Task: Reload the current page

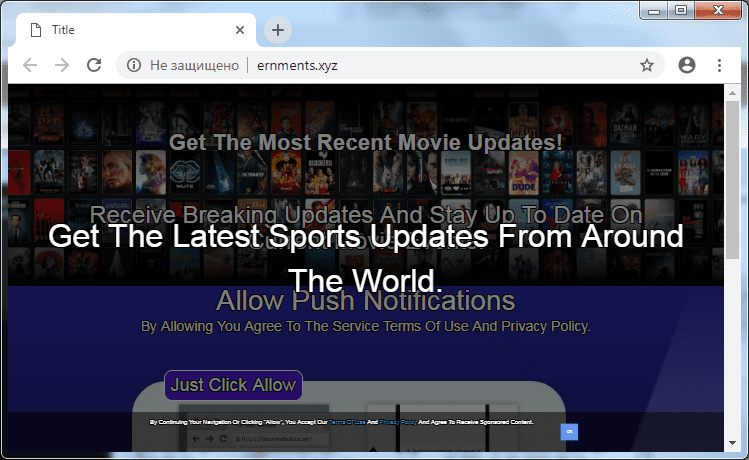Action: (94, 65)
